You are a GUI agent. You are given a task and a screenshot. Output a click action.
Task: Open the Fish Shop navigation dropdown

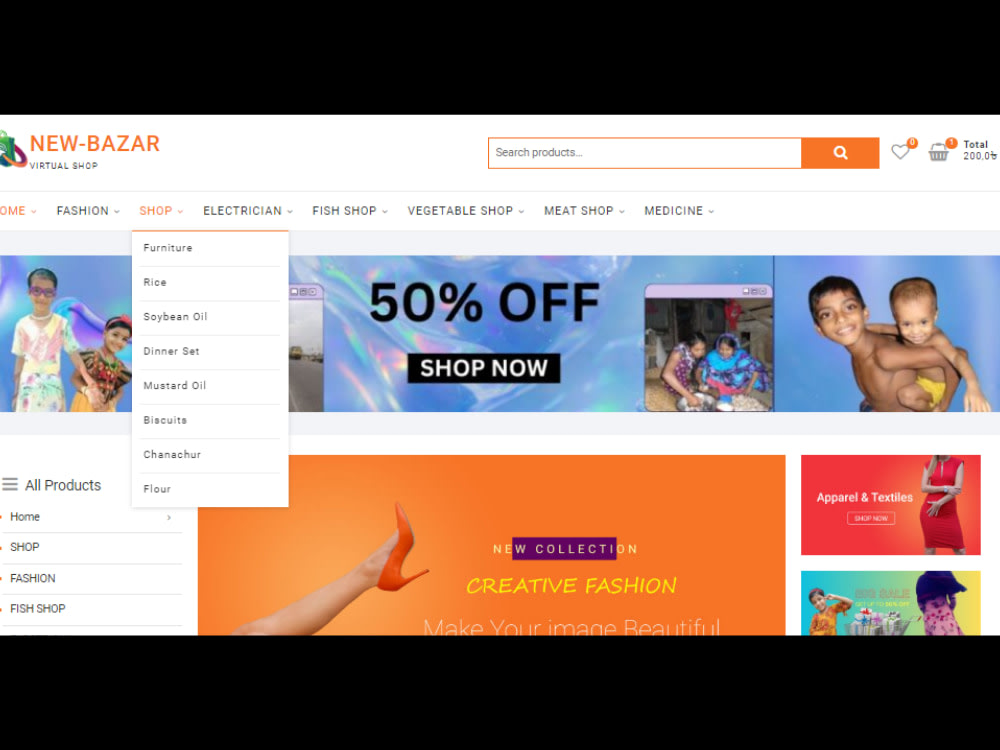[x=349, y=210]
